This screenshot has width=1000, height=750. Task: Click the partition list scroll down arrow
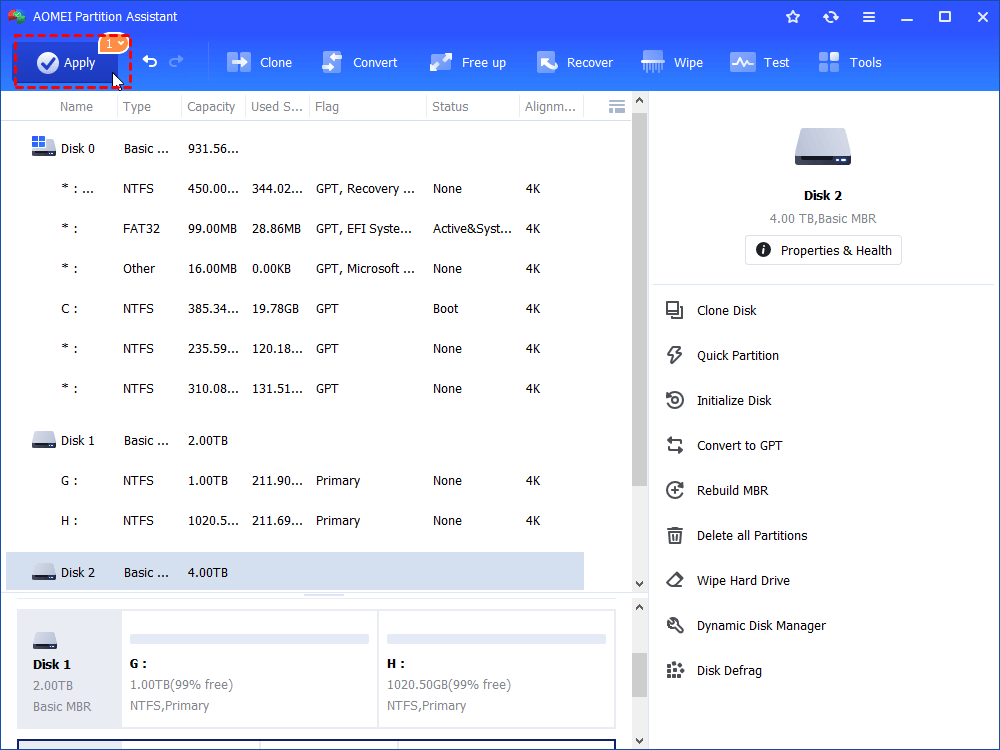pyautogui.click(x=640, y=584)
